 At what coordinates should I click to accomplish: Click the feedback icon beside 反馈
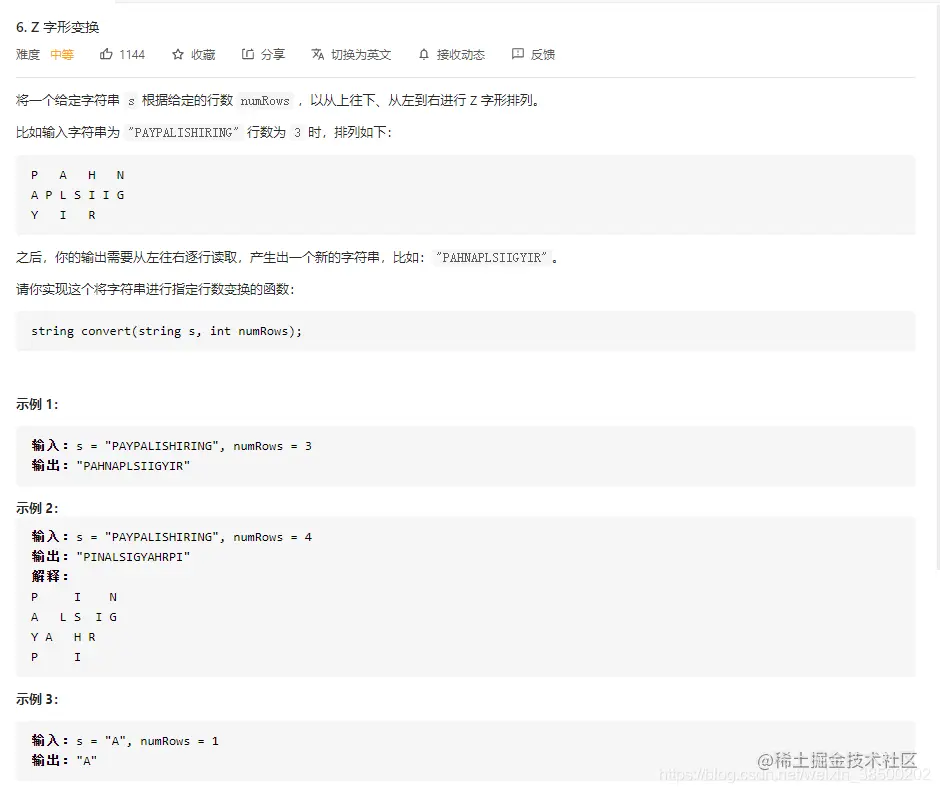[x=517, y=54]
